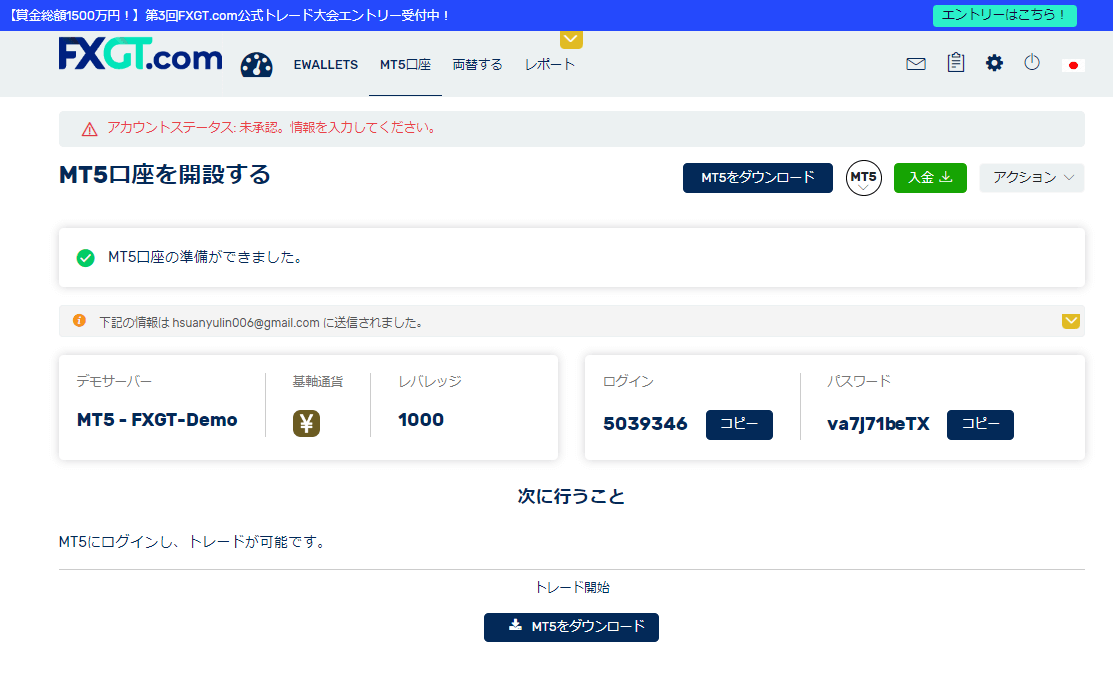The height and width of the screenshot is (693, 1113).
Task: Click the leverage value 1000
Action: click(421, 420)
